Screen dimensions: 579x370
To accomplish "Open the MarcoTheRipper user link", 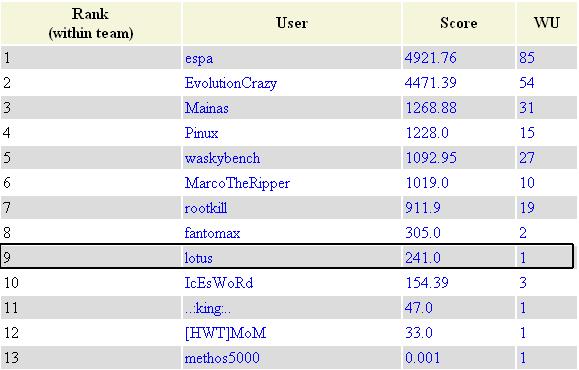I will (237, 183).
